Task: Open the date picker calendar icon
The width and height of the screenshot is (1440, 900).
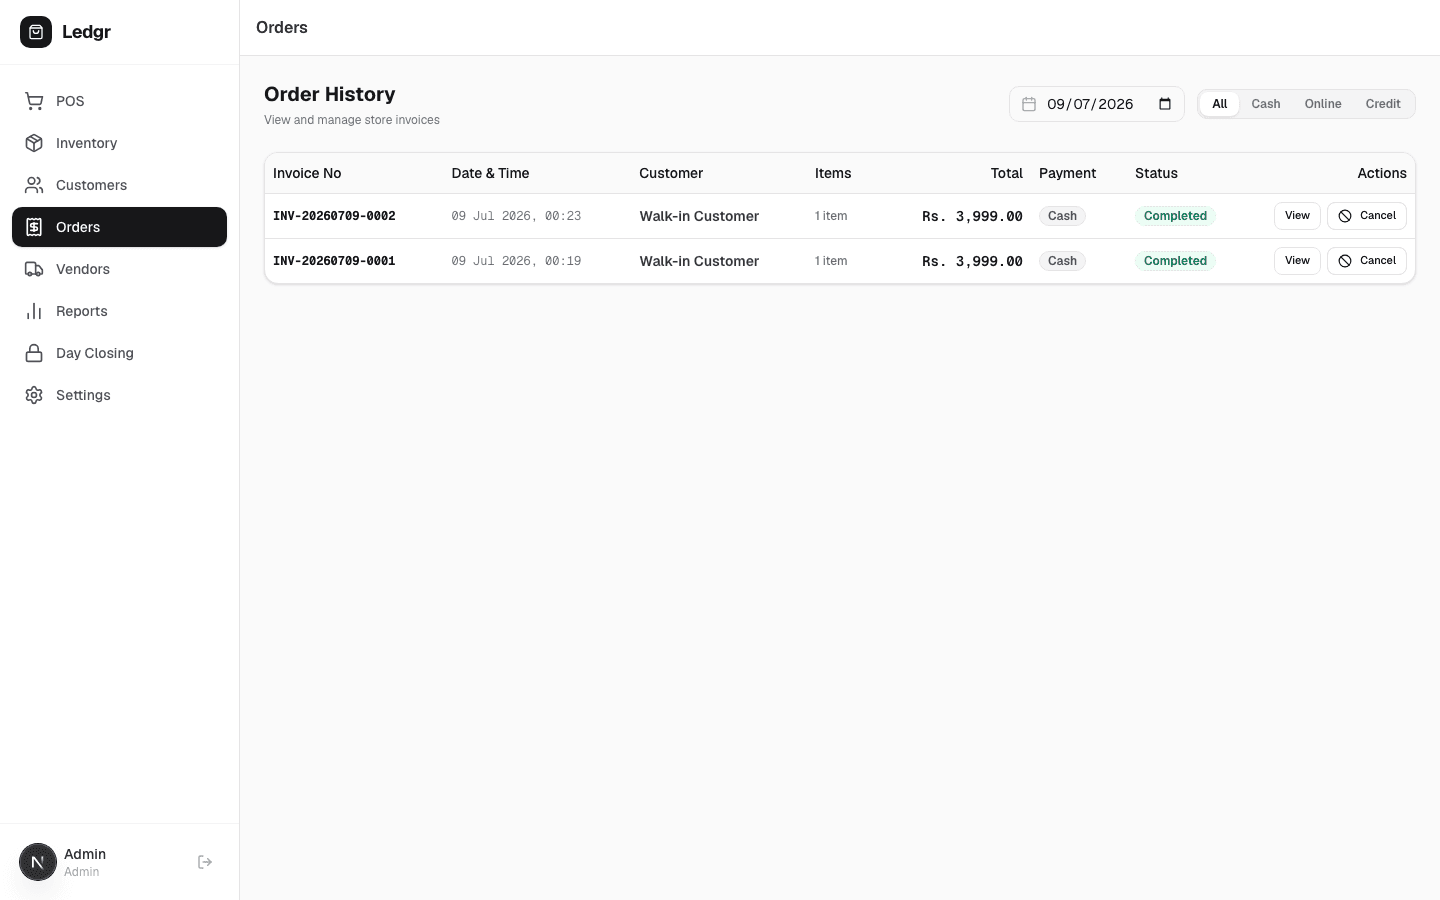Action: coord(1165,104)
